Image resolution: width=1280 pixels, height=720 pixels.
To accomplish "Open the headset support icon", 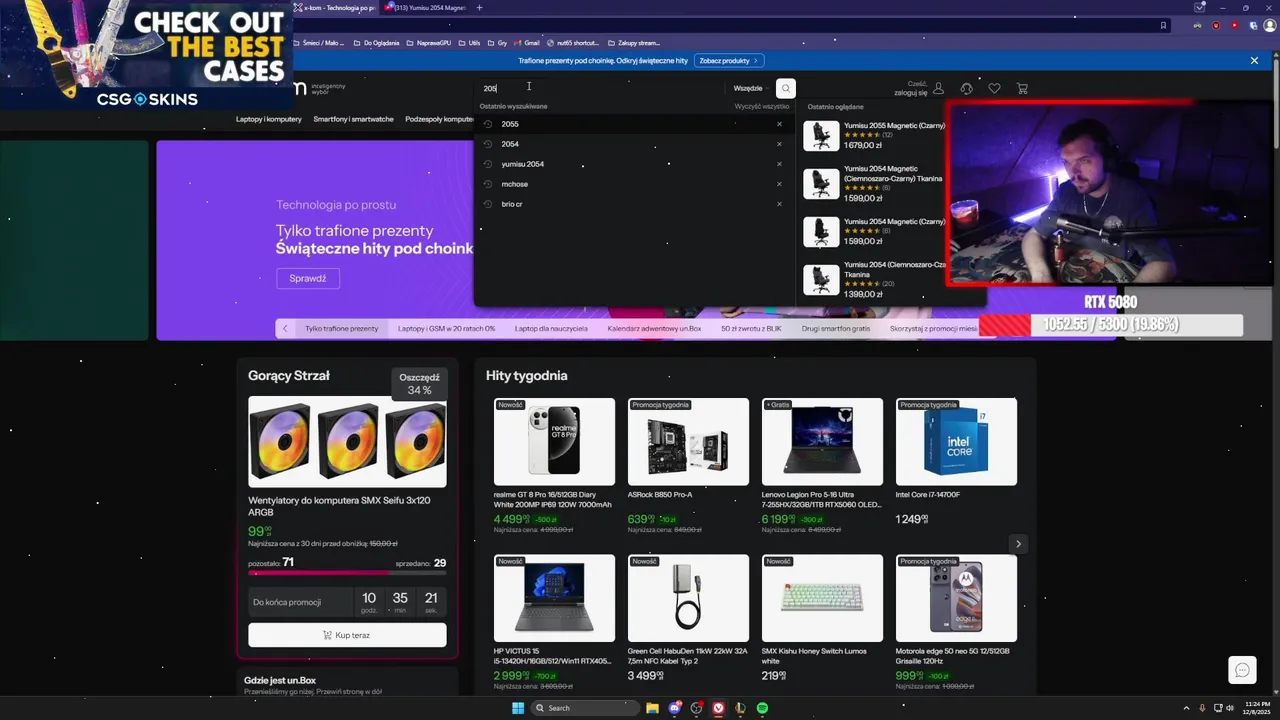I will pos(966,88).
